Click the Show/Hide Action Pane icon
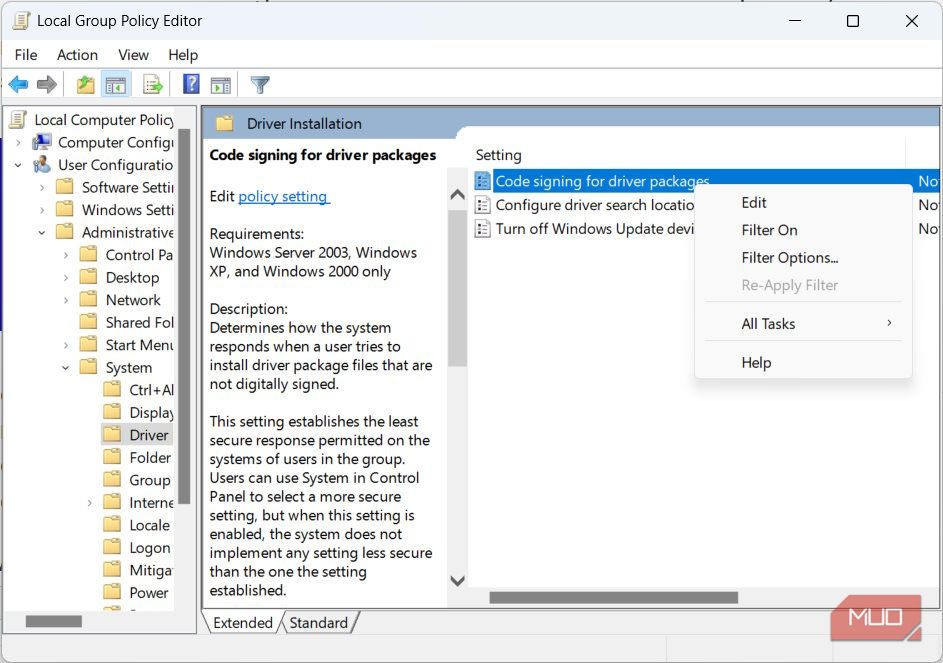 [221, 85]
